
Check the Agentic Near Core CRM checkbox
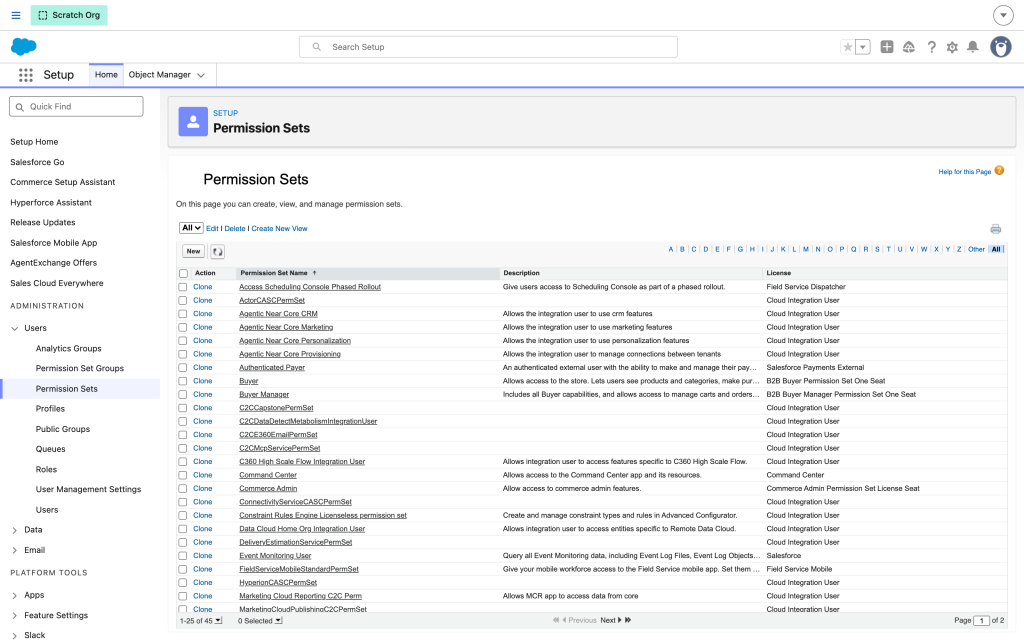183,314
